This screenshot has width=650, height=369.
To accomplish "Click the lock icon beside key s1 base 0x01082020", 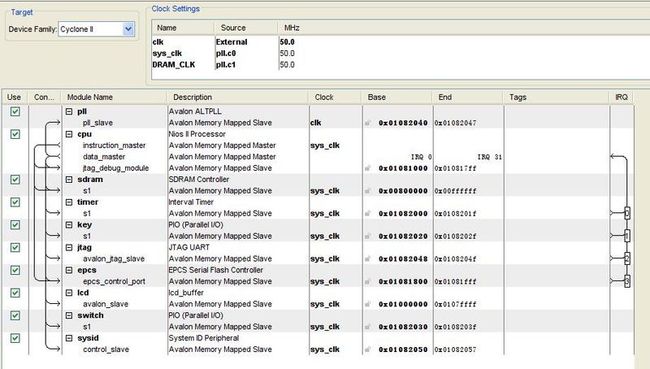I will [367, 236].
